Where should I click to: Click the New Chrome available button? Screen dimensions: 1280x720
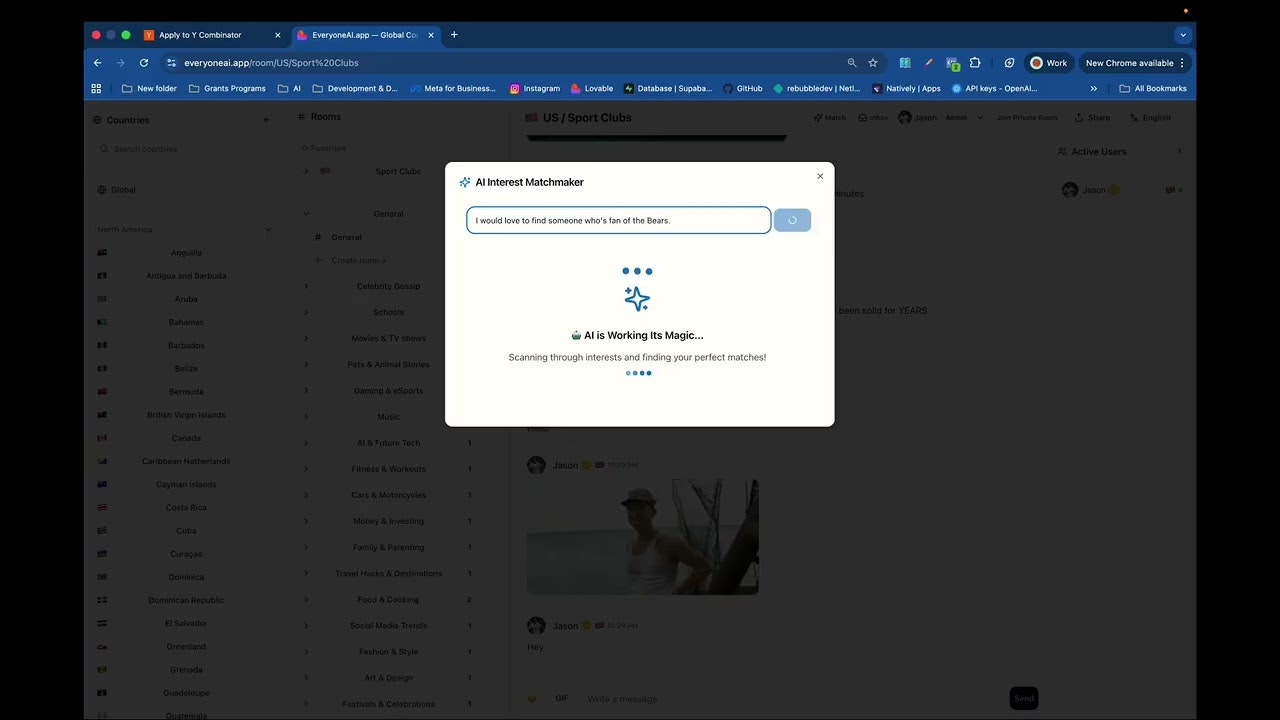[1135, 63]
